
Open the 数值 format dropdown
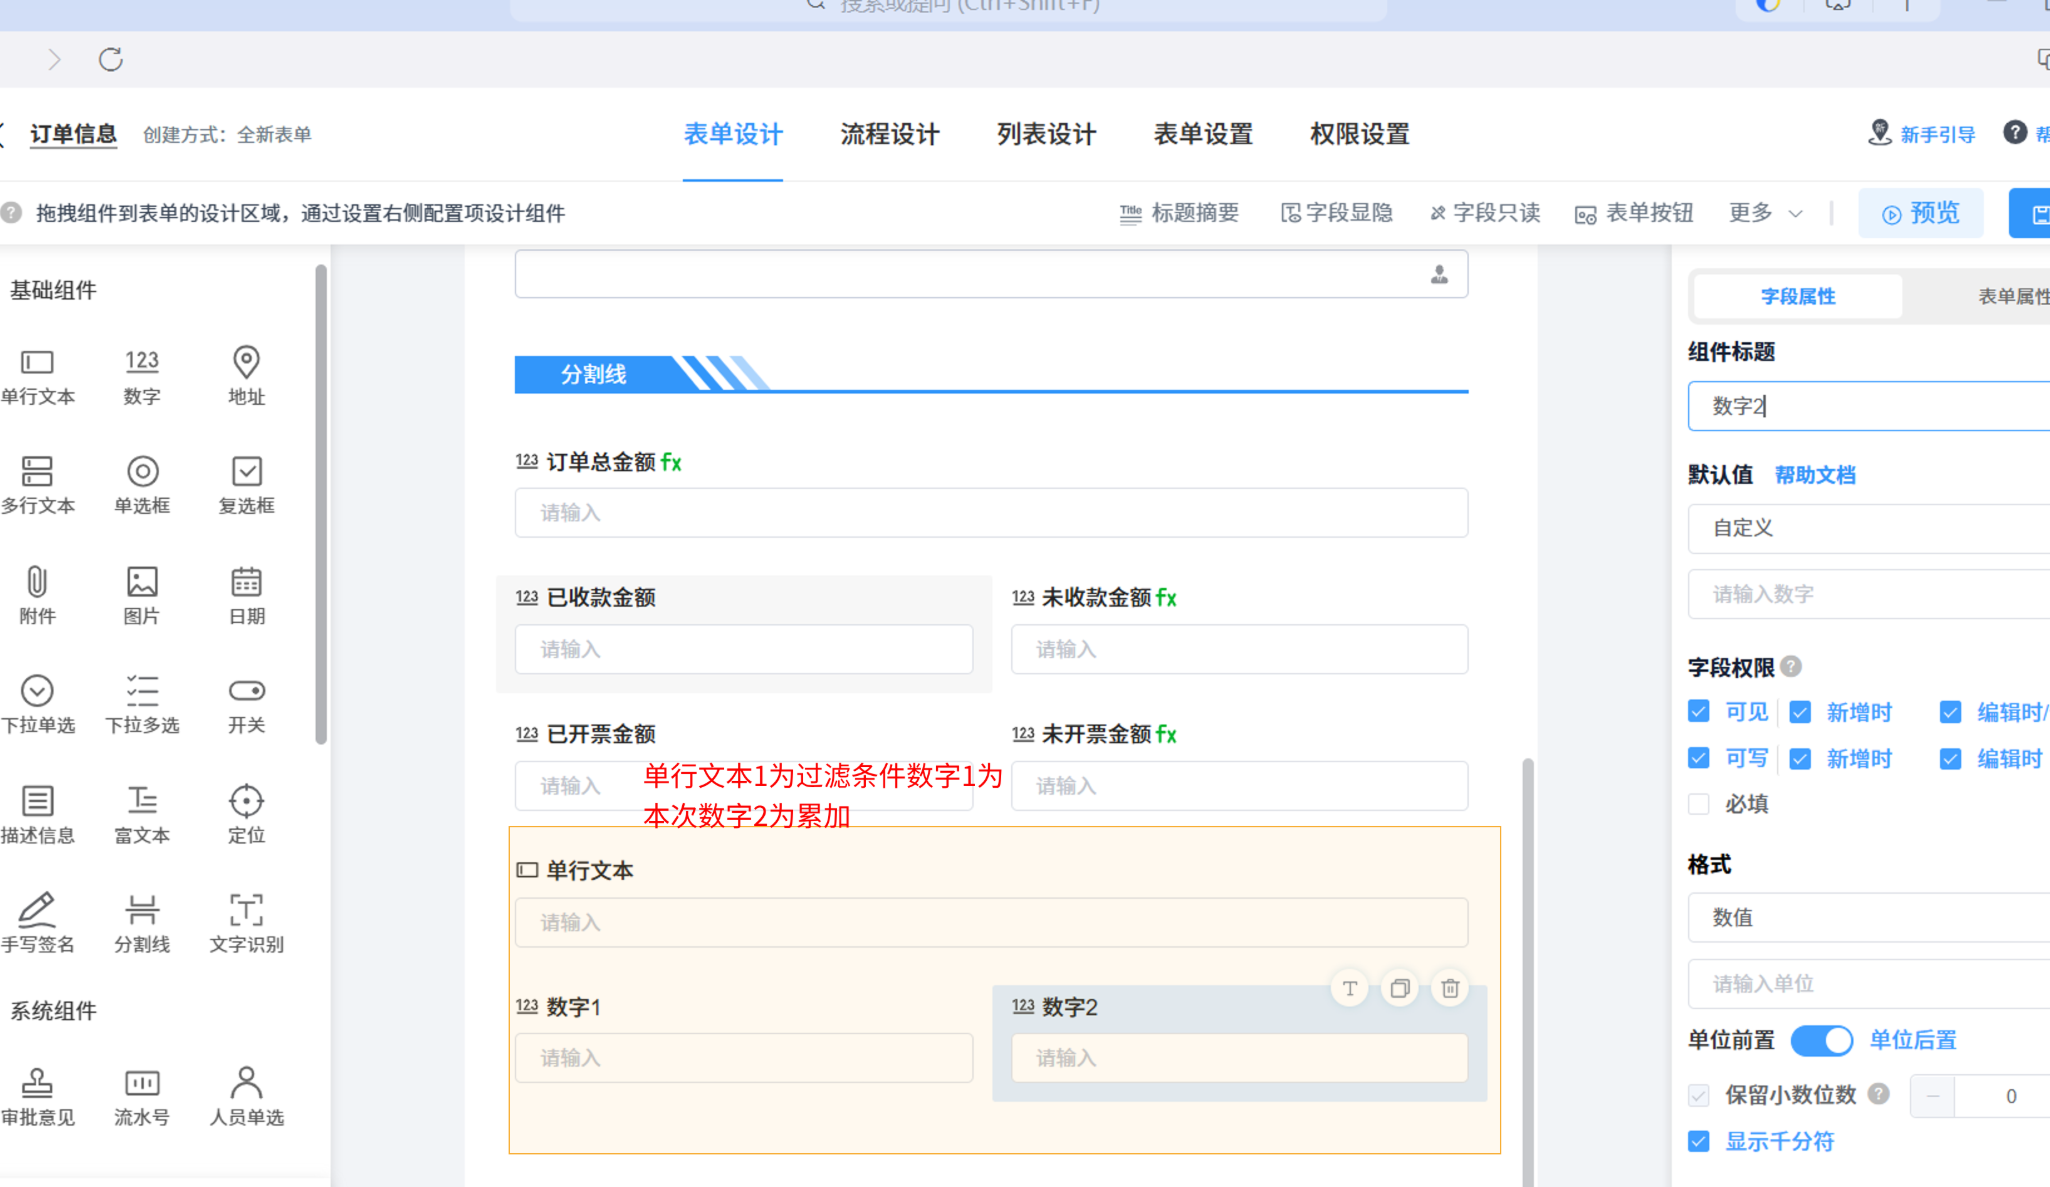coord(1868,917)
